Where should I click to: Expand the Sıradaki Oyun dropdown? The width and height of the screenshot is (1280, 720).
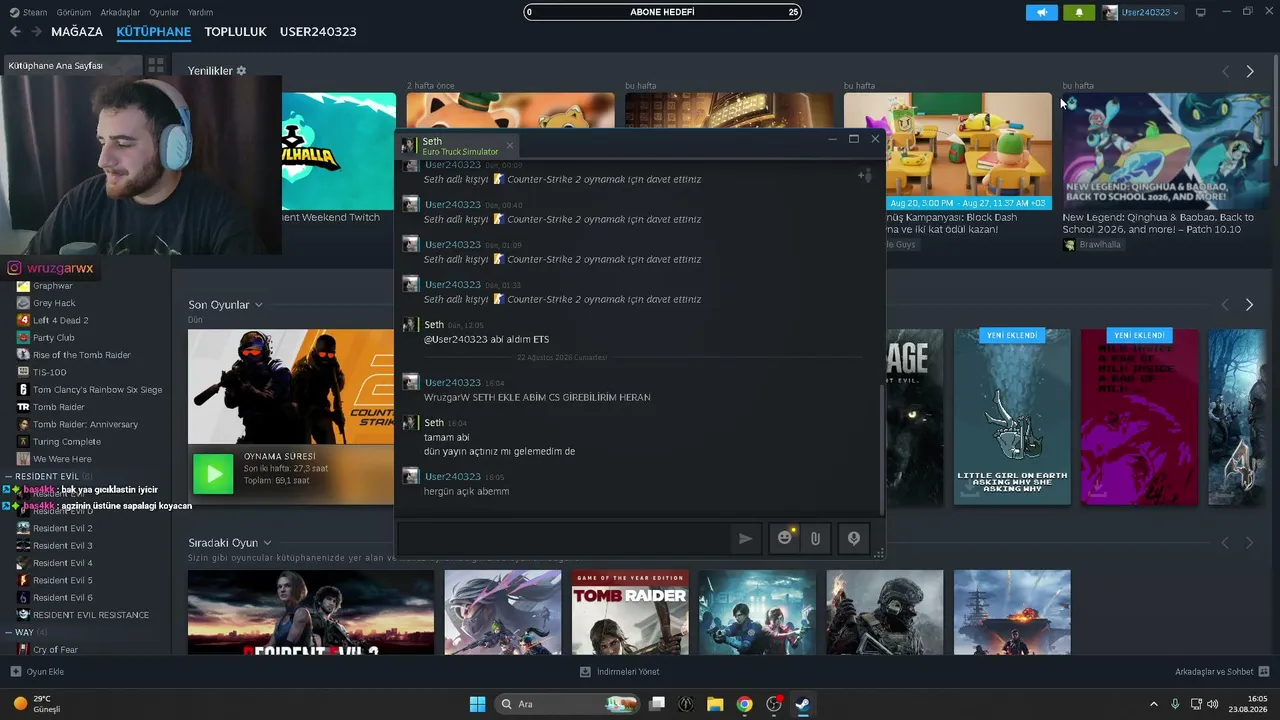pos(267,543)
